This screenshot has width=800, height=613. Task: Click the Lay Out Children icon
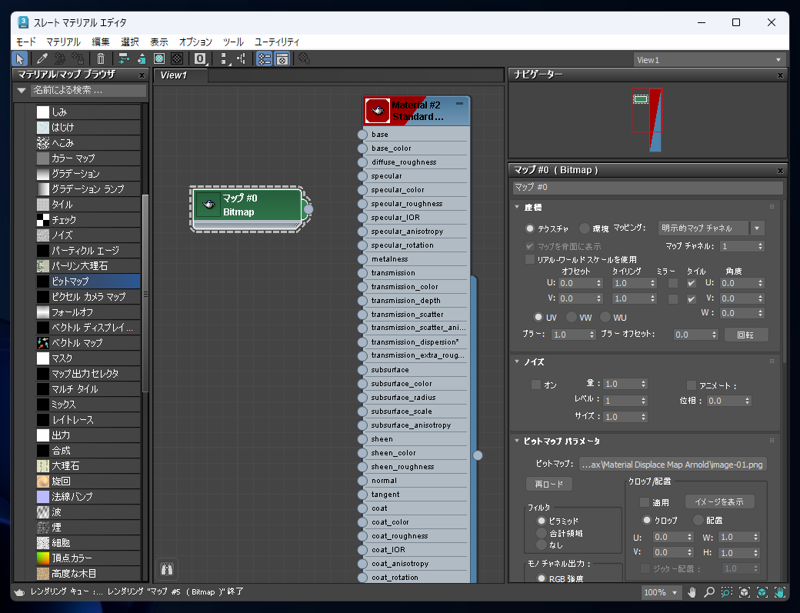pyautogui.click(x=241, y=59)
